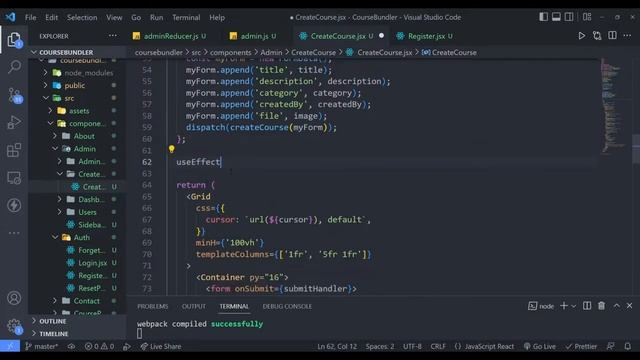Open the launch profile dropdown next to plus
640x360 pixels.
click(574, 306)
